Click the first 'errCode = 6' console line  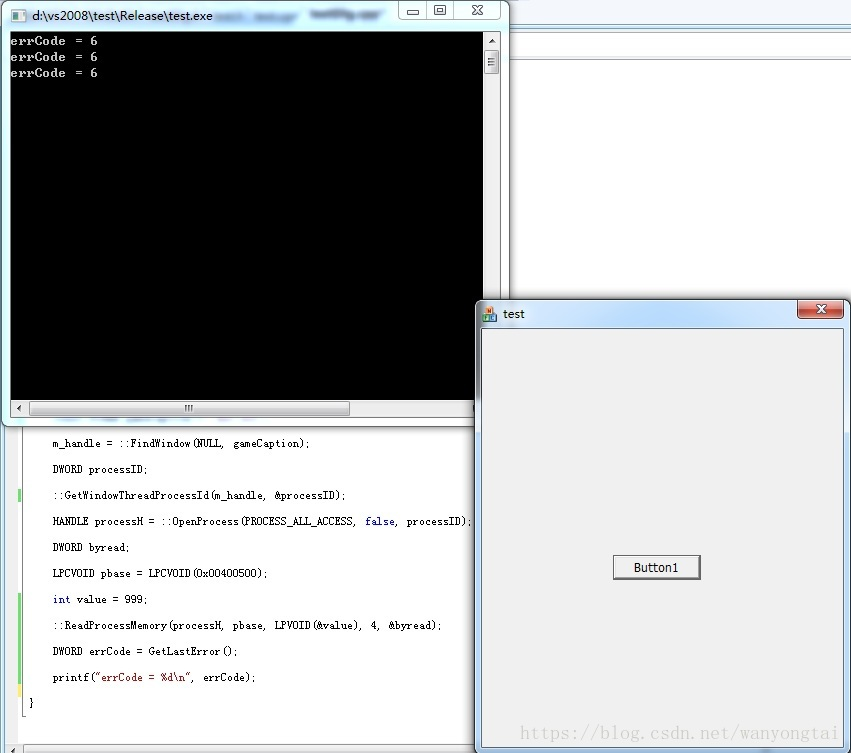tap(54, 41)
